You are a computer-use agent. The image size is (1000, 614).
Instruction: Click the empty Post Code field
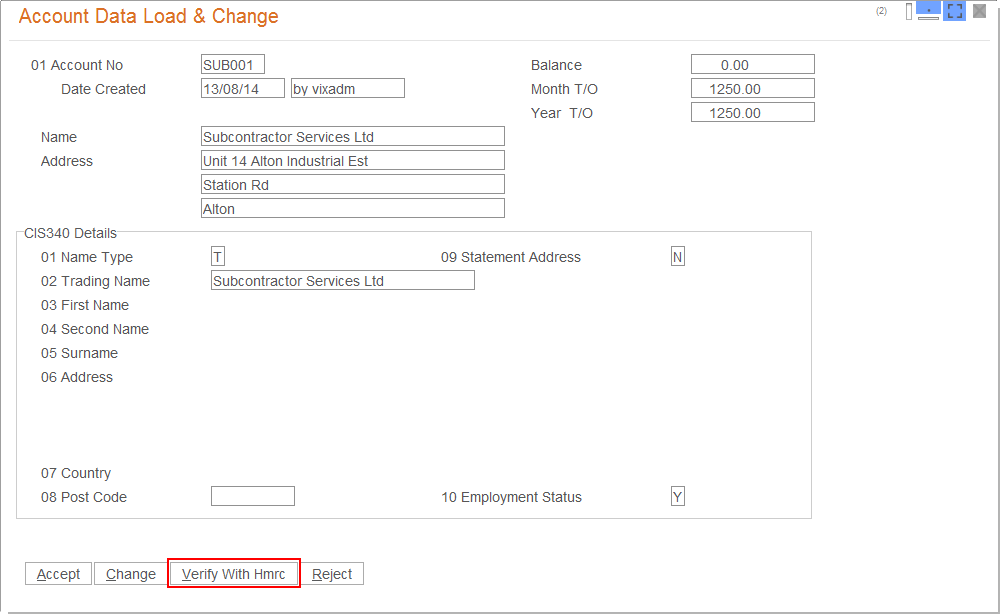pos(252,497)
